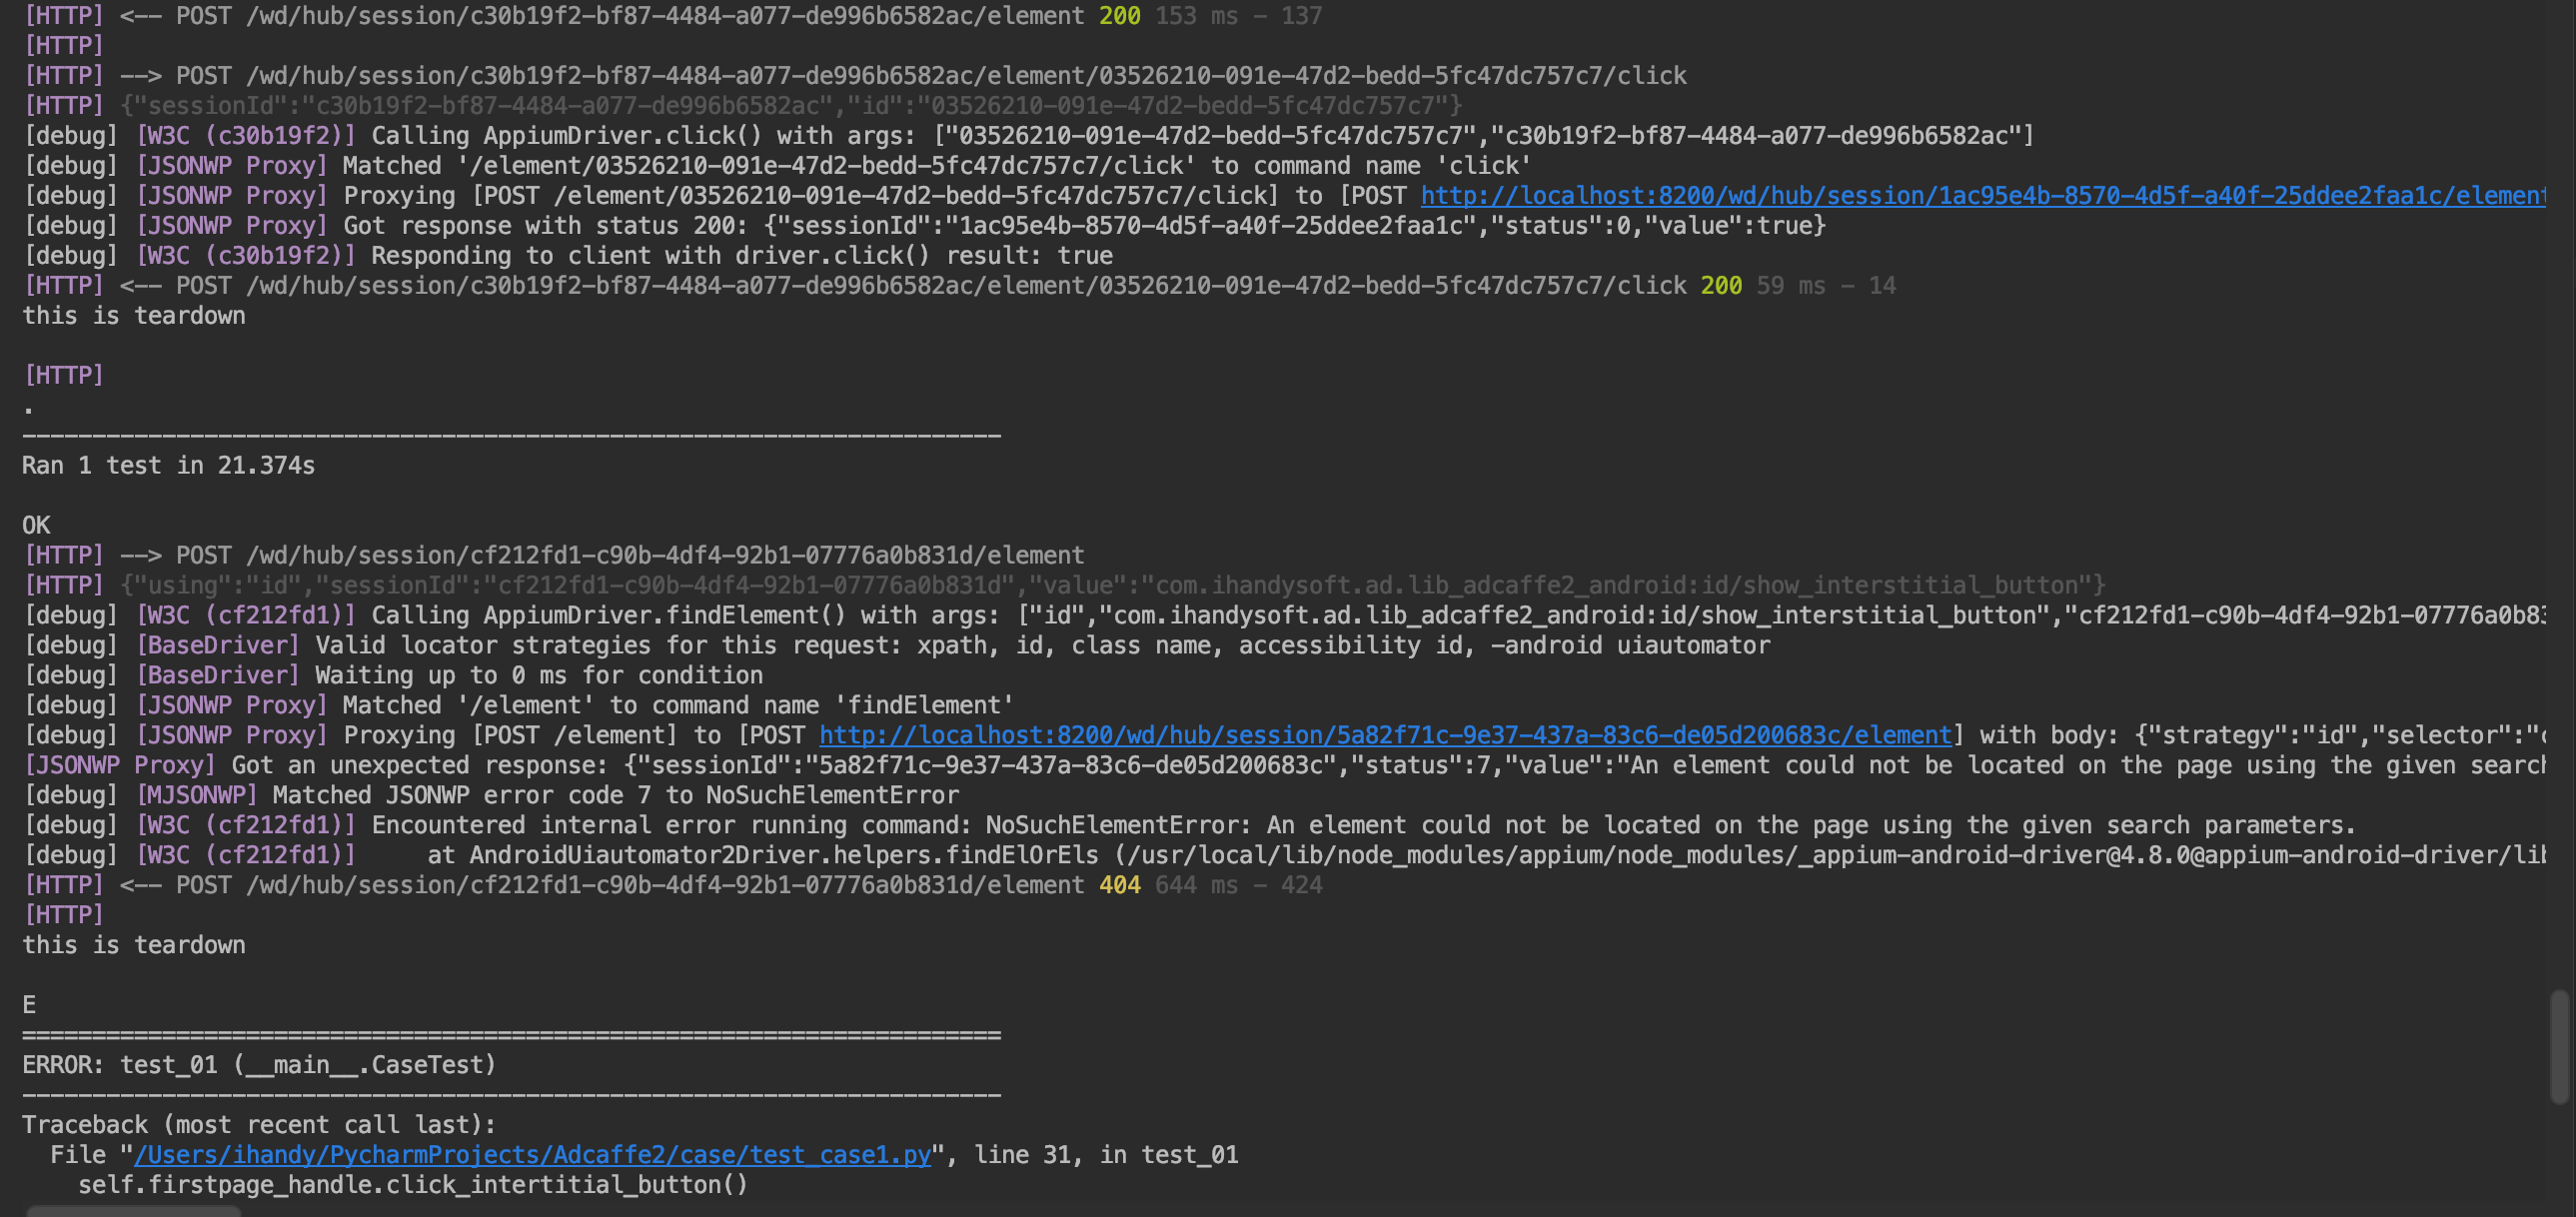
Task: Click the 'at AndroidUiautomator2Driver.helpers.findElOrEls' stack line
Action: click(1284, 856)
